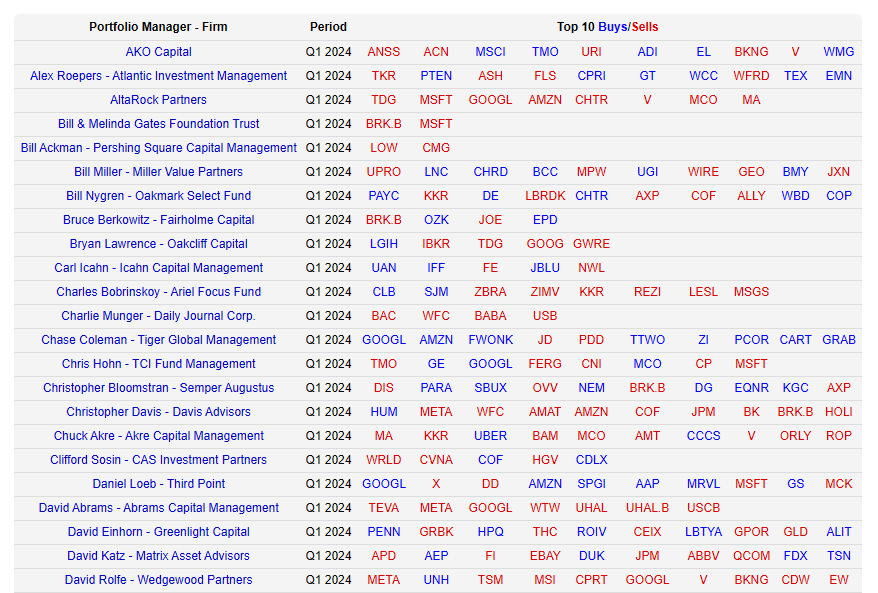The image size is (878, 593).
Task: Select the EBAY ticker in Matrix Asset Advisors row
Action: pyautogui.click(x=545, y=556)
